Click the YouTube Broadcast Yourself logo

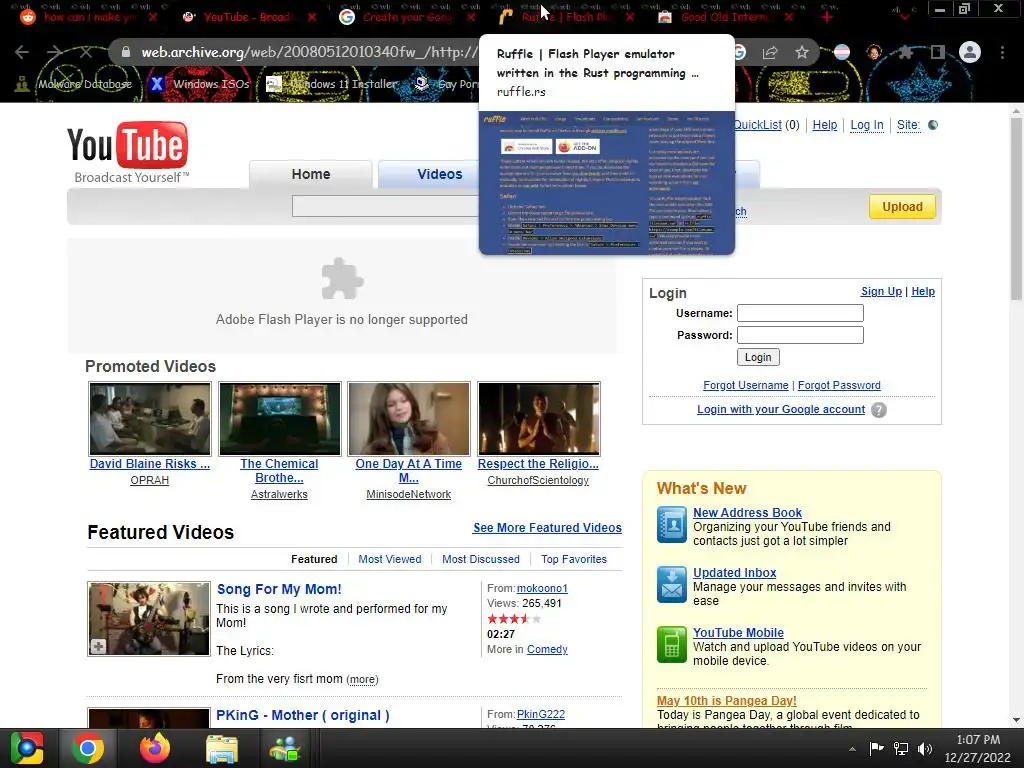(128, 152)
